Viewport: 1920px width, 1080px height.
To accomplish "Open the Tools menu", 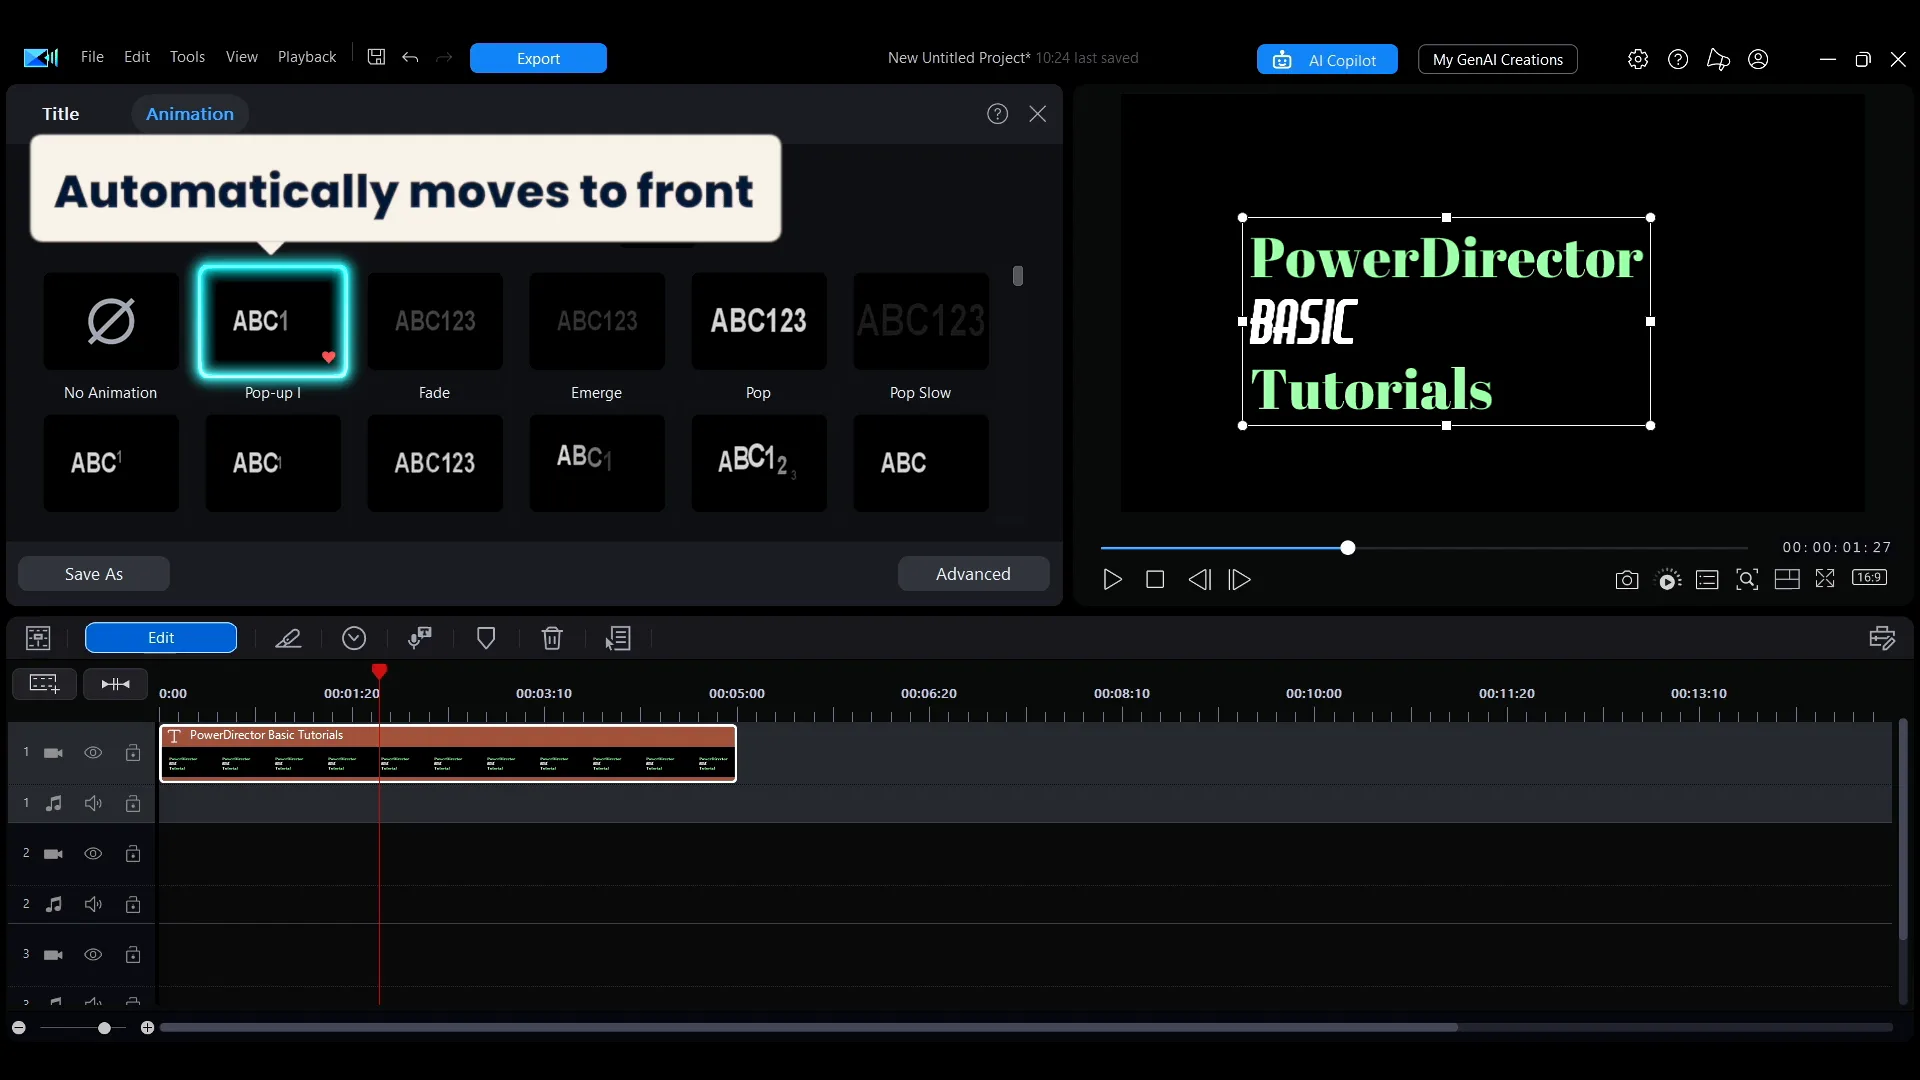I will [x=187, y=57].
